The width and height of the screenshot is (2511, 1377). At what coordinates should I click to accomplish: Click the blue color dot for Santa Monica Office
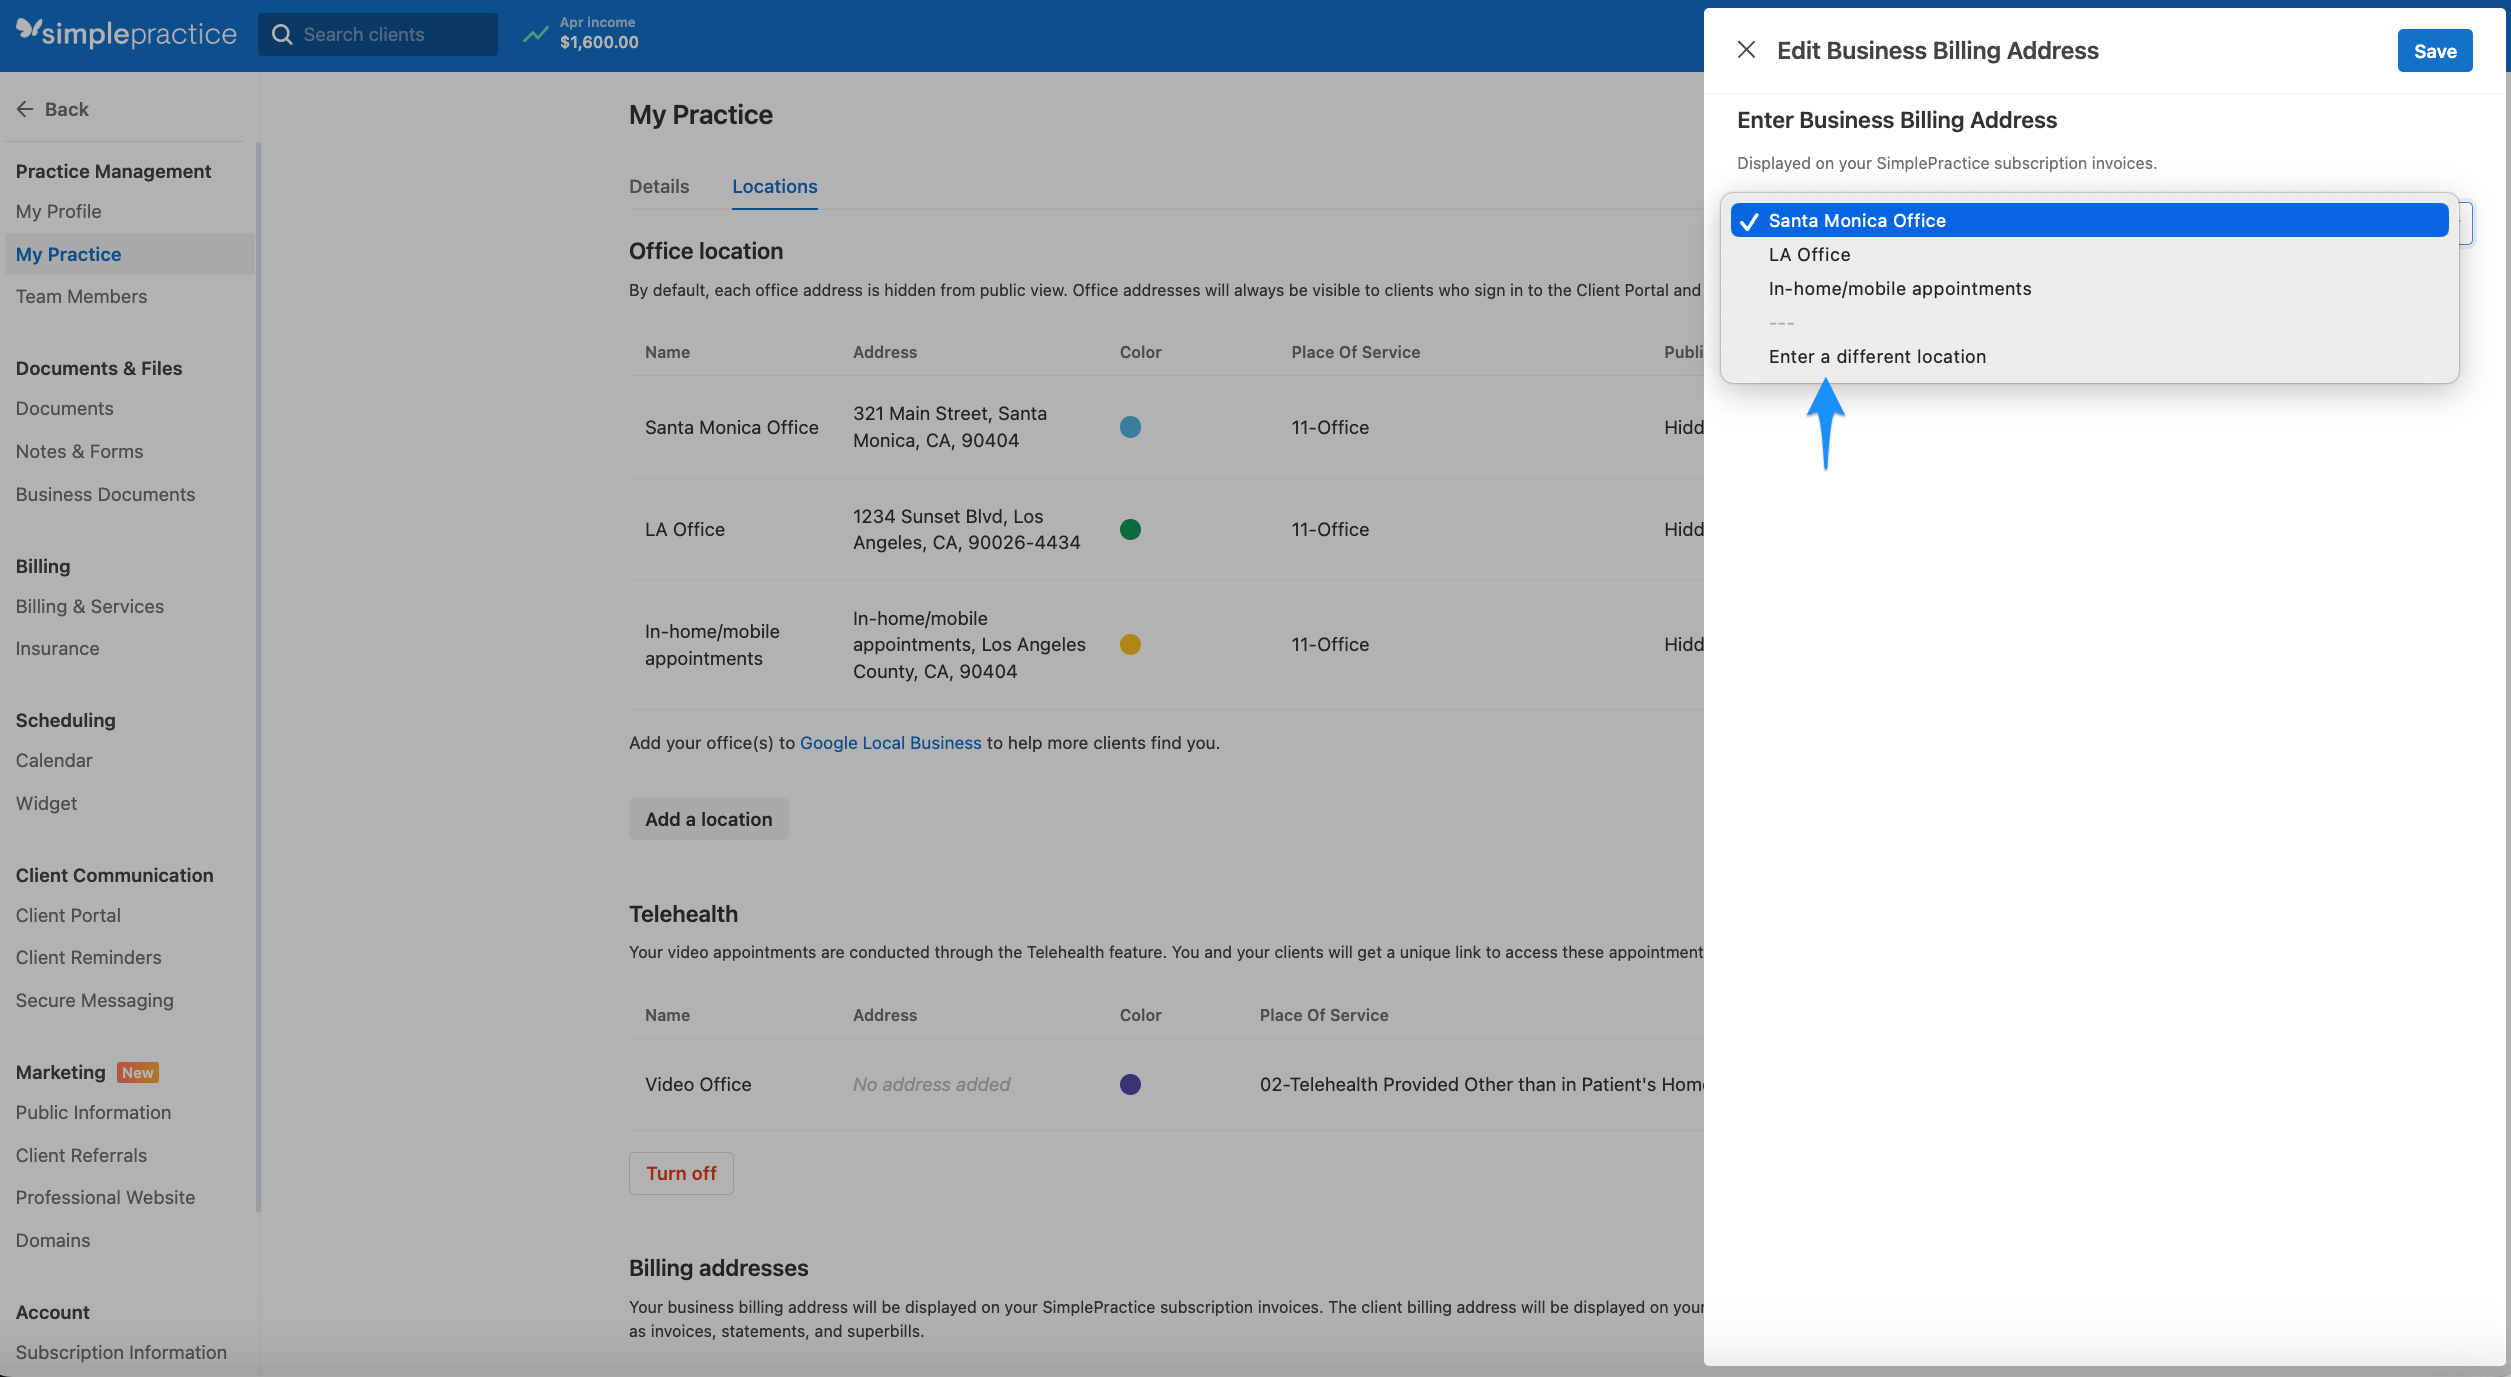point(1130,427)
